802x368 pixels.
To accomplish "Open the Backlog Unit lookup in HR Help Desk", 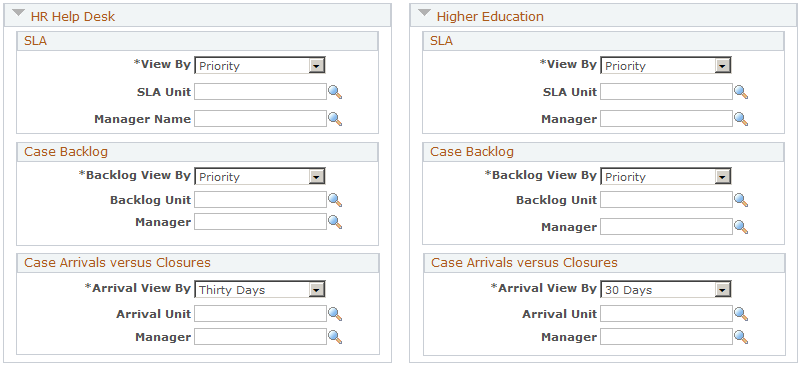I will tap(335, 200).
